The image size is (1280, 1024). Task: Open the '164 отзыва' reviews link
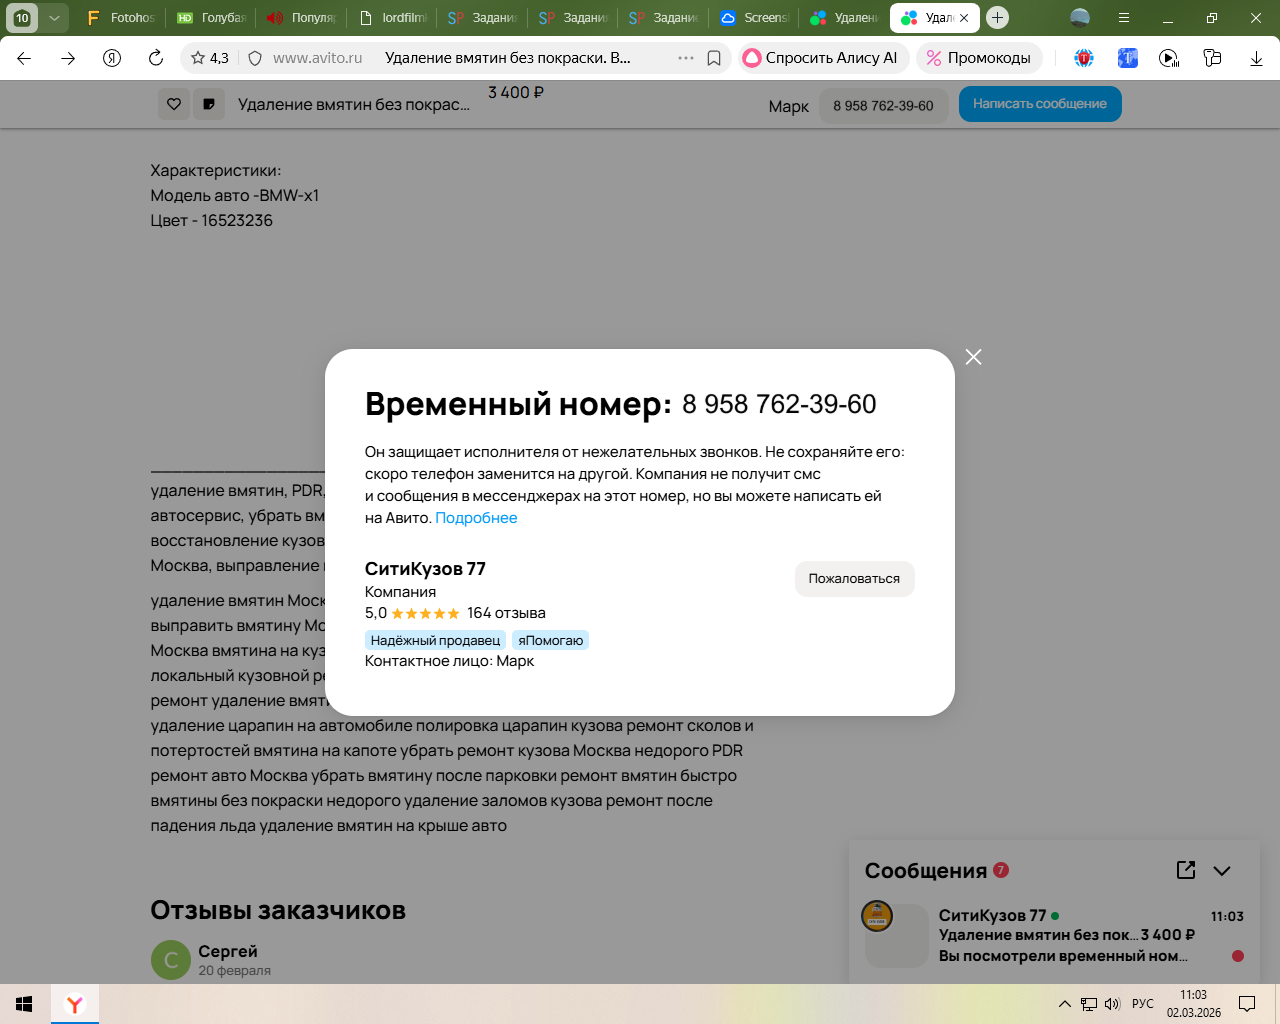(x=506, y=613)
